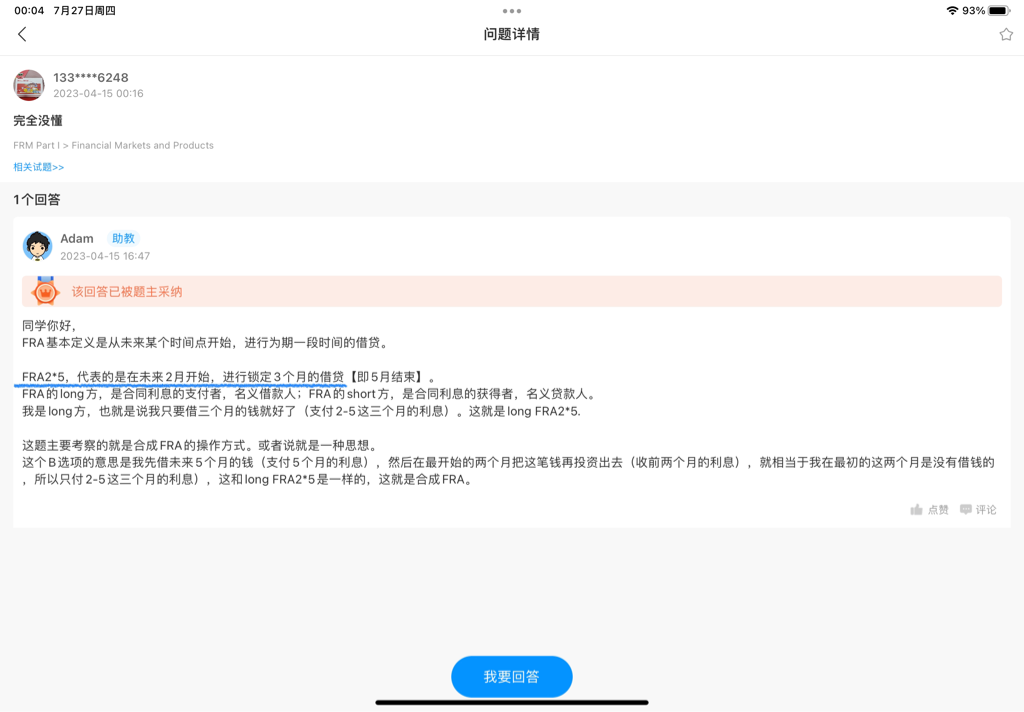Image resolution: width=1024 pixels, height=712 pixels.
Task: Open comments using the speech bubble icon
Action: (x=966, y=510)
